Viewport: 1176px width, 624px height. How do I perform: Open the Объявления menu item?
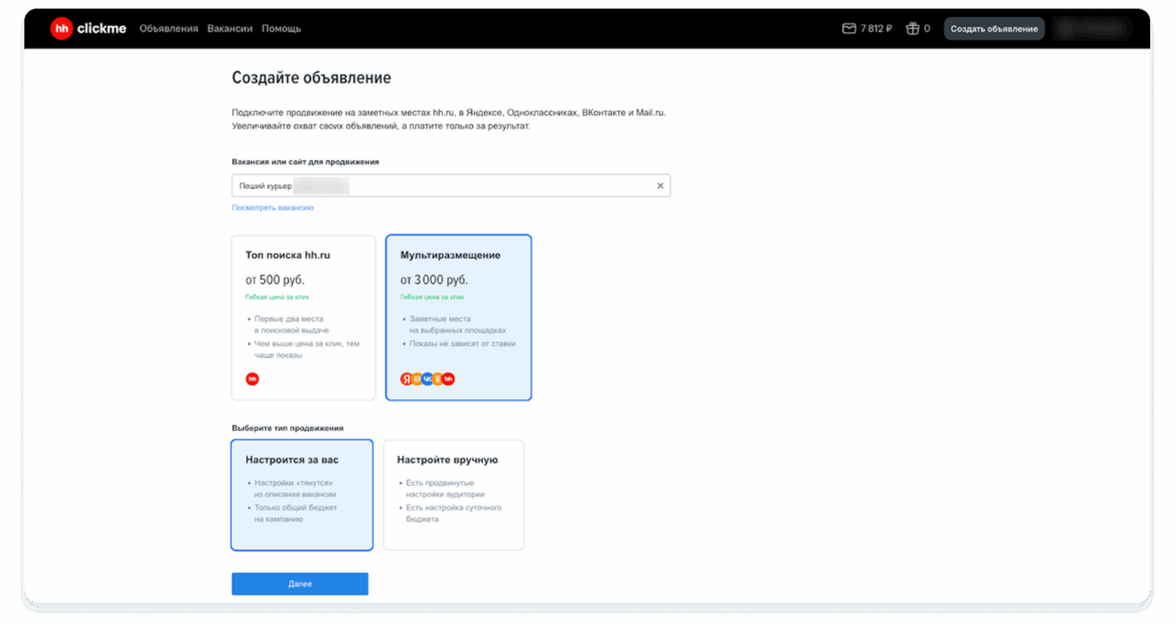click(169, 29)
